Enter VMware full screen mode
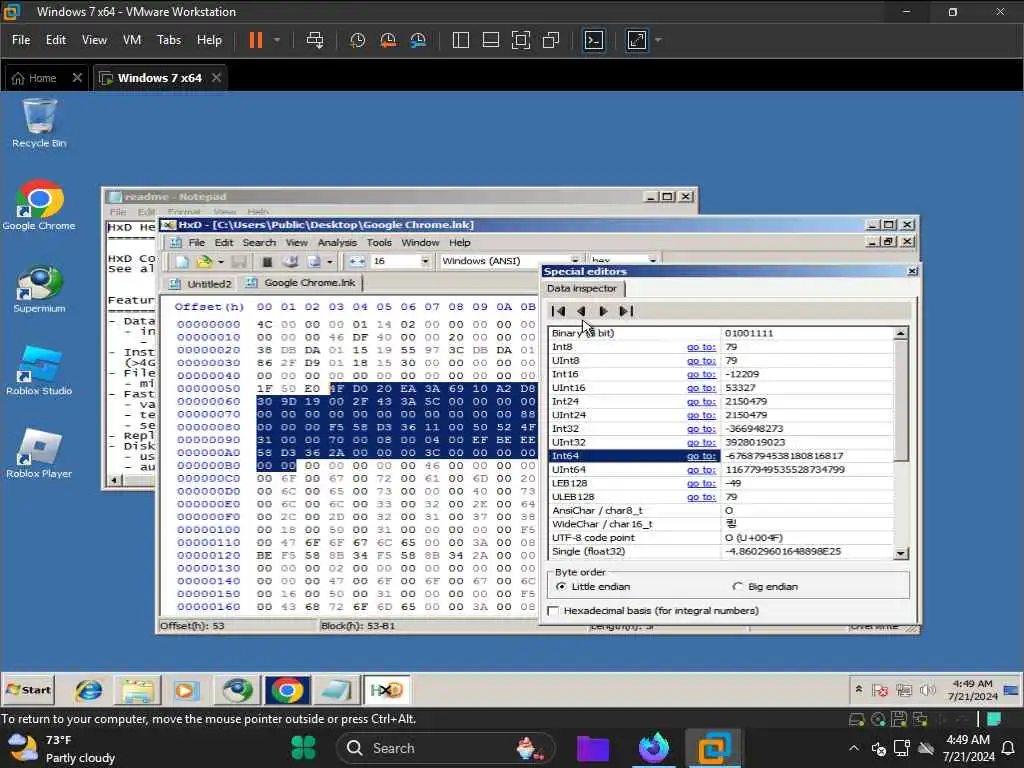The height and width of the screenshot is (768, 1024). click(520, 40)
